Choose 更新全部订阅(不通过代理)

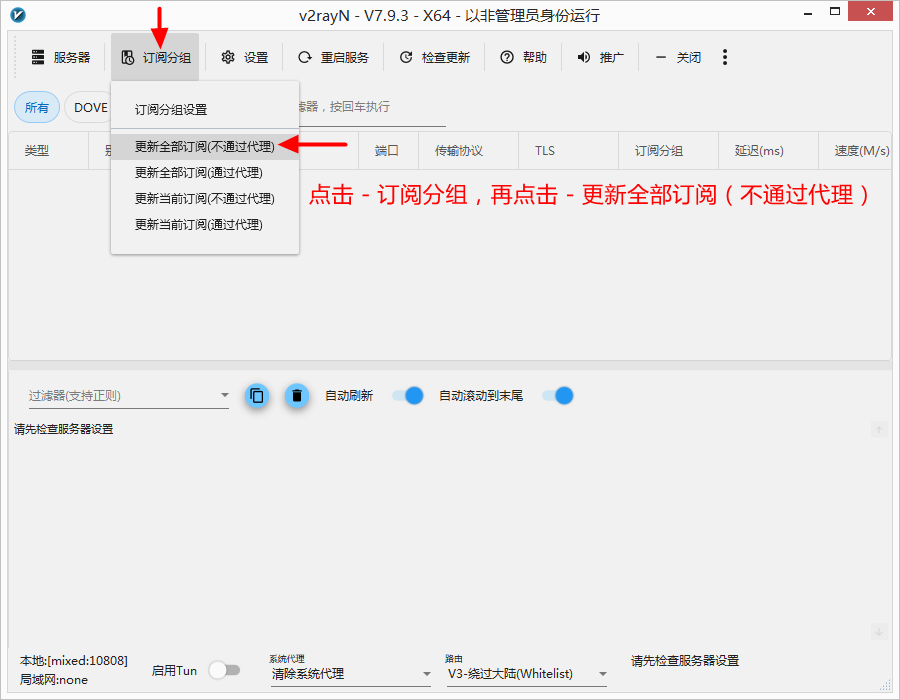pos(205,147)
